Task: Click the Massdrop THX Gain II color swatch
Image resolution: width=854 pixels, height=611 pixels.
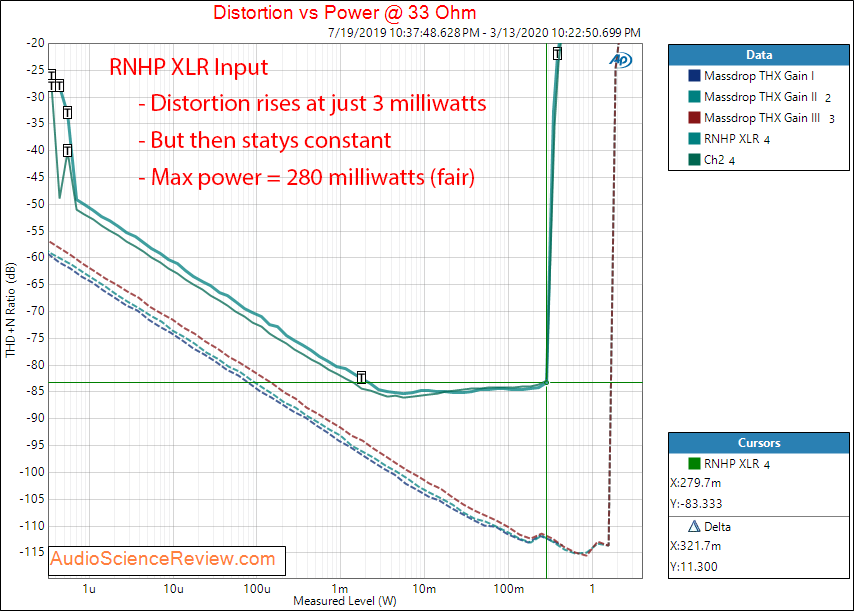Action: click(x=694, y=97)
